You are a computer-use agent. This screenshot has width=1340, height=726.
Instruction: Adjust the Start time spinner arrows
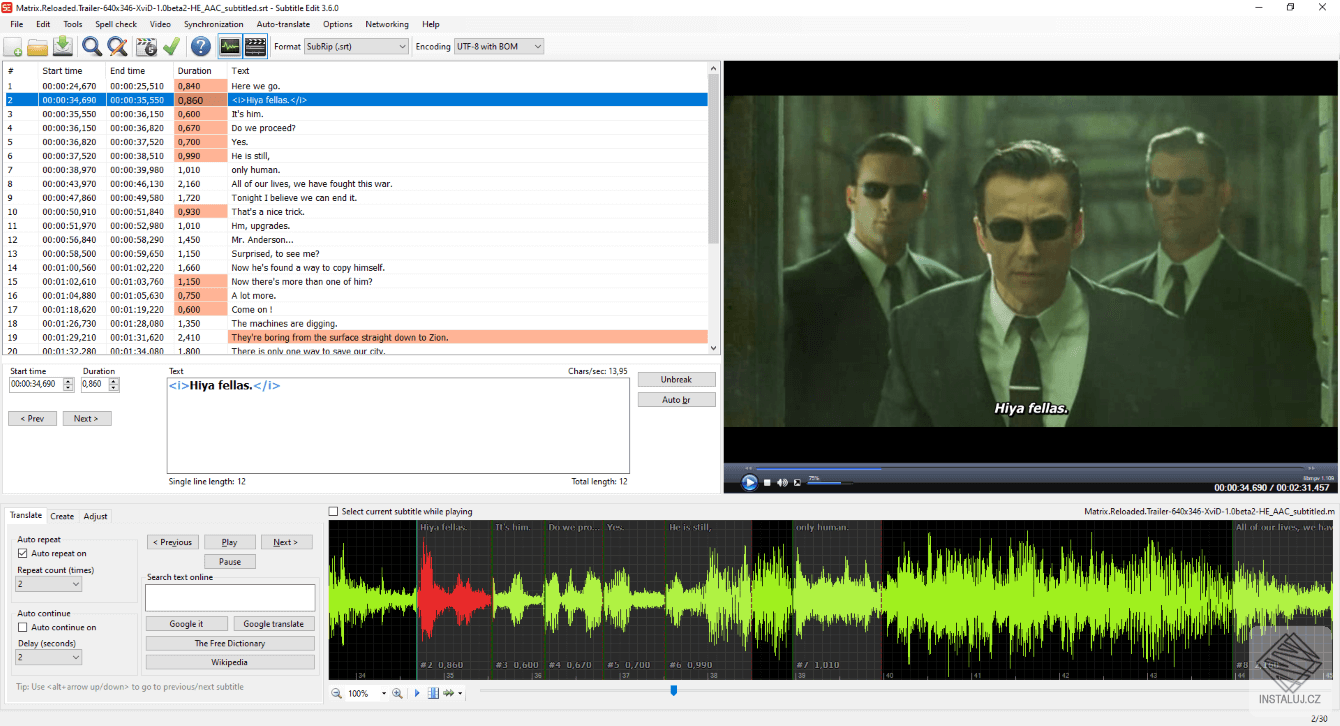[x=68, y=384]
